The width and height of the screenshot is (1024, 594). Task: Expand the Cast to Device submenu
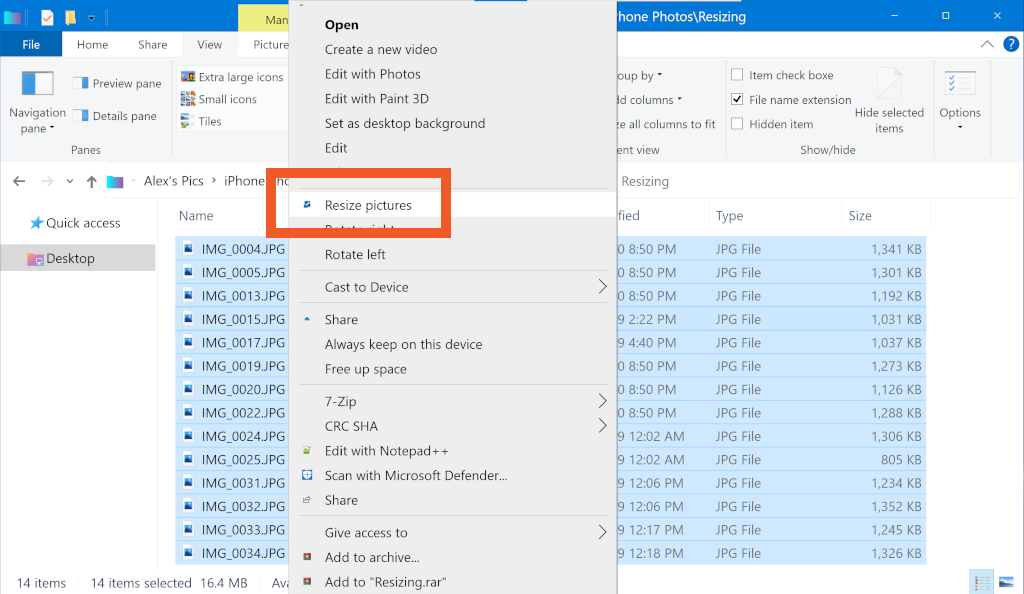pyautogui.click(x=602, y=287)
